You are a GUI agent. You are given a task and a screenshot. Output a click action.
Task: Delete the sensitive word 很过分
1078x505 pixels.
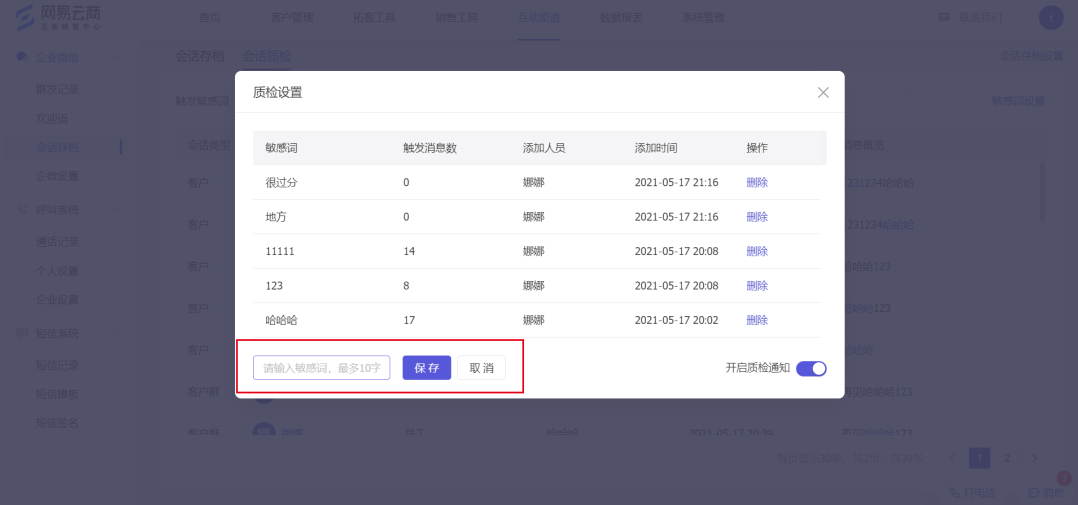tap(757, 183)
